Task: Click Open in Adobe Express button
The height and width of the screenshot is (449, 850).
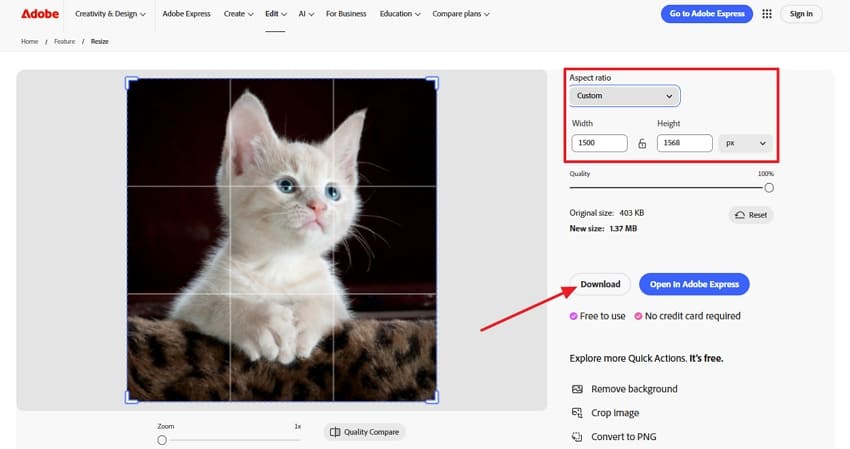Action: point(694,284)
